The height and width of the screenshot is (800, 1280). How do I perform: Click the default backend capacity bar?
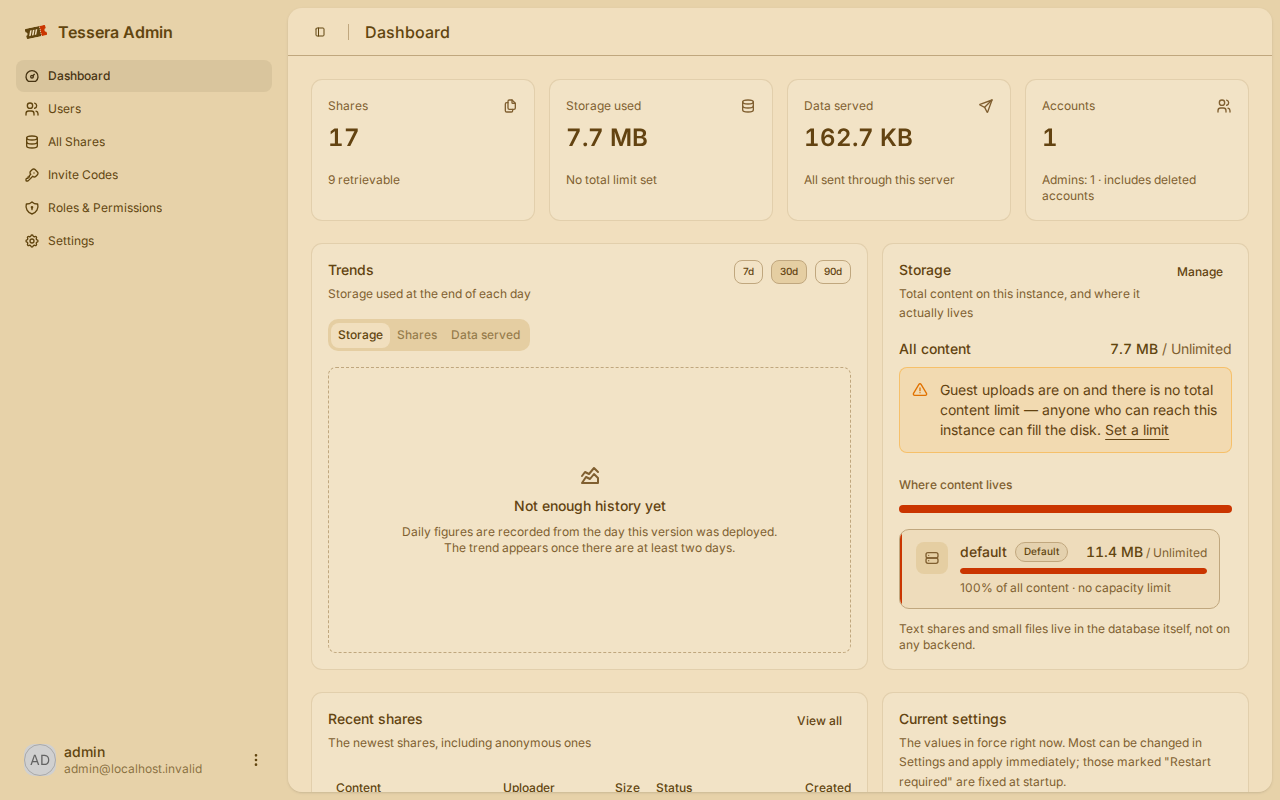(x=1083, y=571)
